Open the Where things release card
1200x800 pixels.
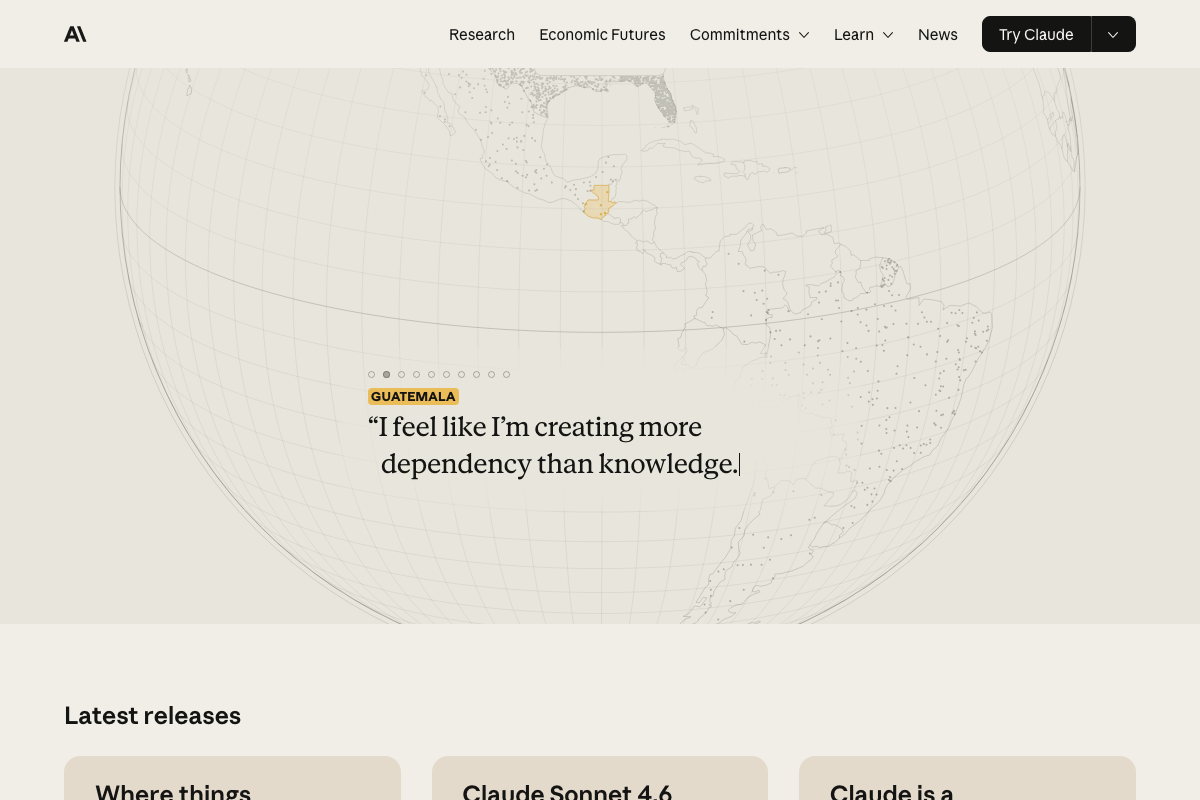232,778
